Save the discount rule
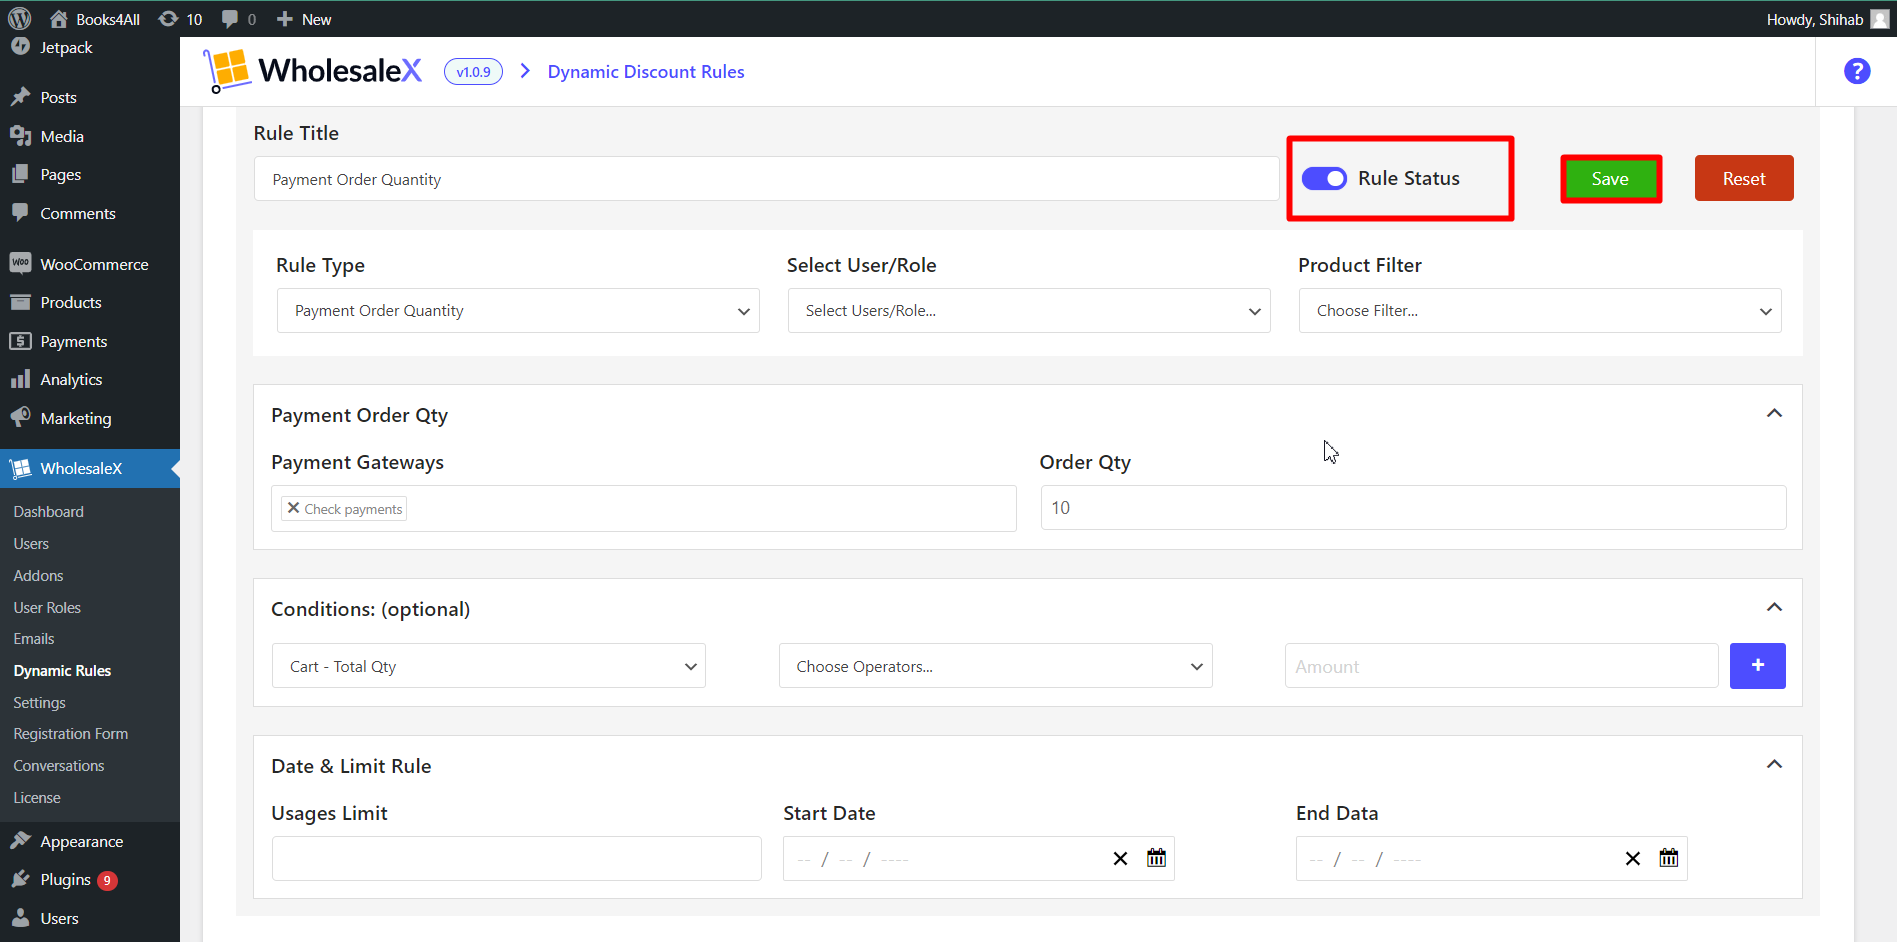The height and width of the screenshot is (942, 1897). coord(1610,179)
